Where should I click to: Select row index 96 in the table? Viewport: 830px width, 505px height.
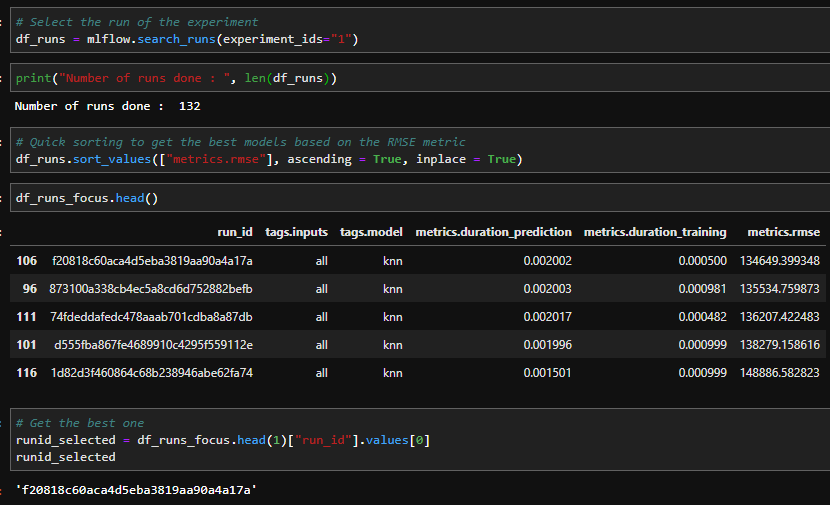pyautogui.click(x=30, y=289)
